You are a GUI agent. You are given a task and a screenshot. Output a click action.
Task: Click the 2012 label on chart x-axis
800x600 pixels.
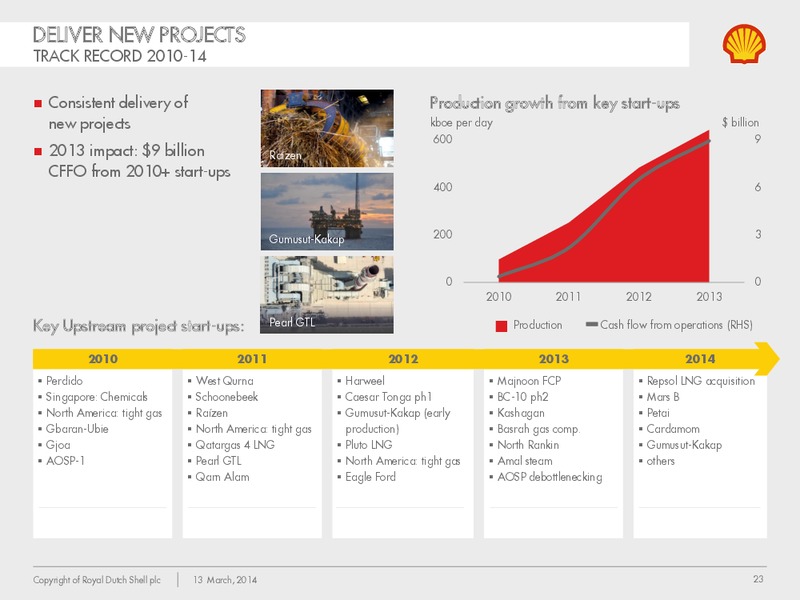pyautogui.click(x=639, y=297)
